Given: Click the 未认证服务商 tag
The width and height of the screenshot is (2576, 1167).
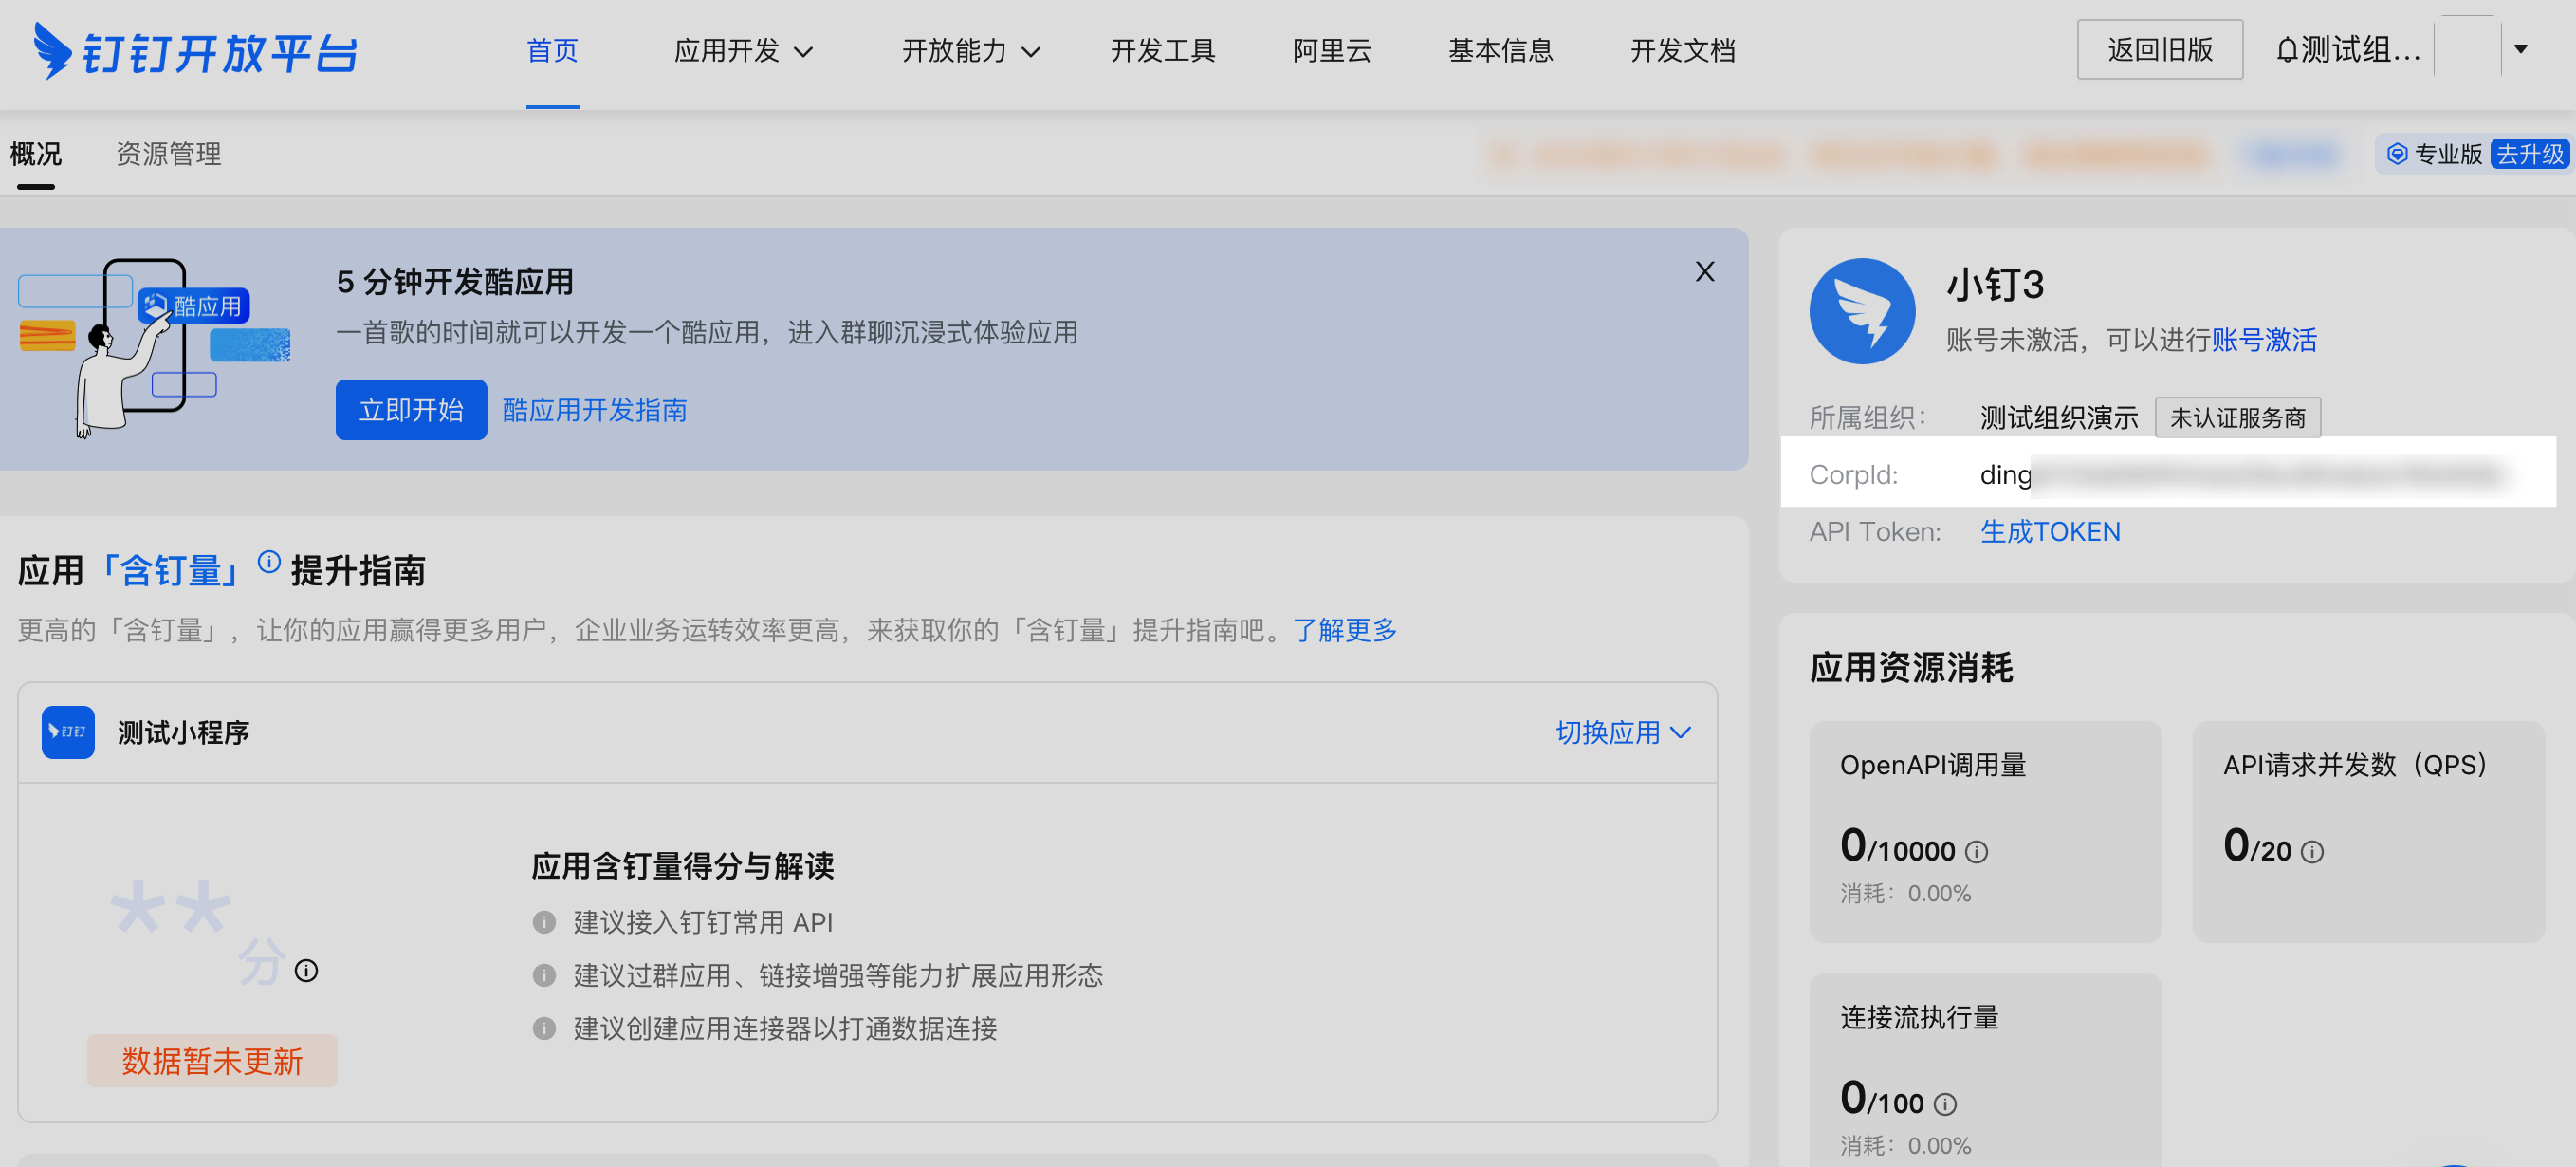Looking at the screenshot, I should [2238, 417].
